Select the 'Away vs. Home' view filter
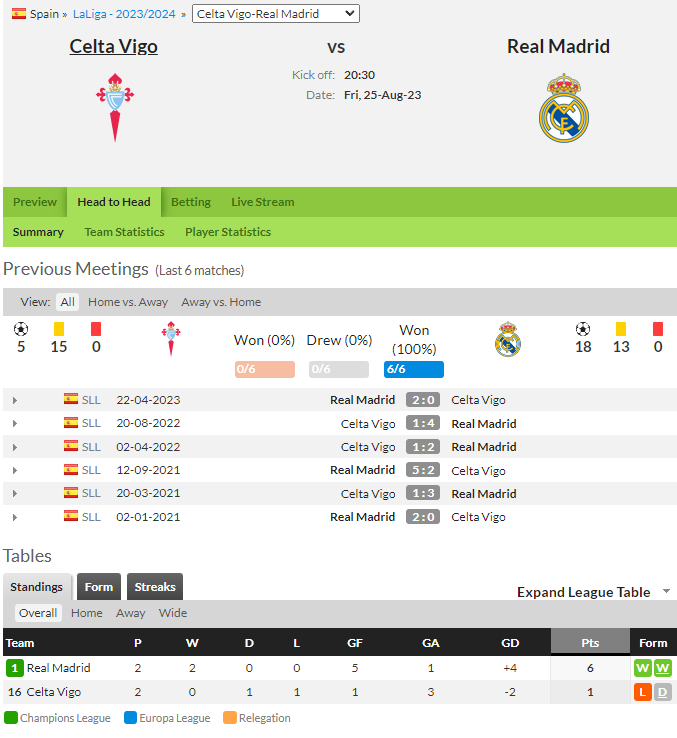 pos(221,302)
